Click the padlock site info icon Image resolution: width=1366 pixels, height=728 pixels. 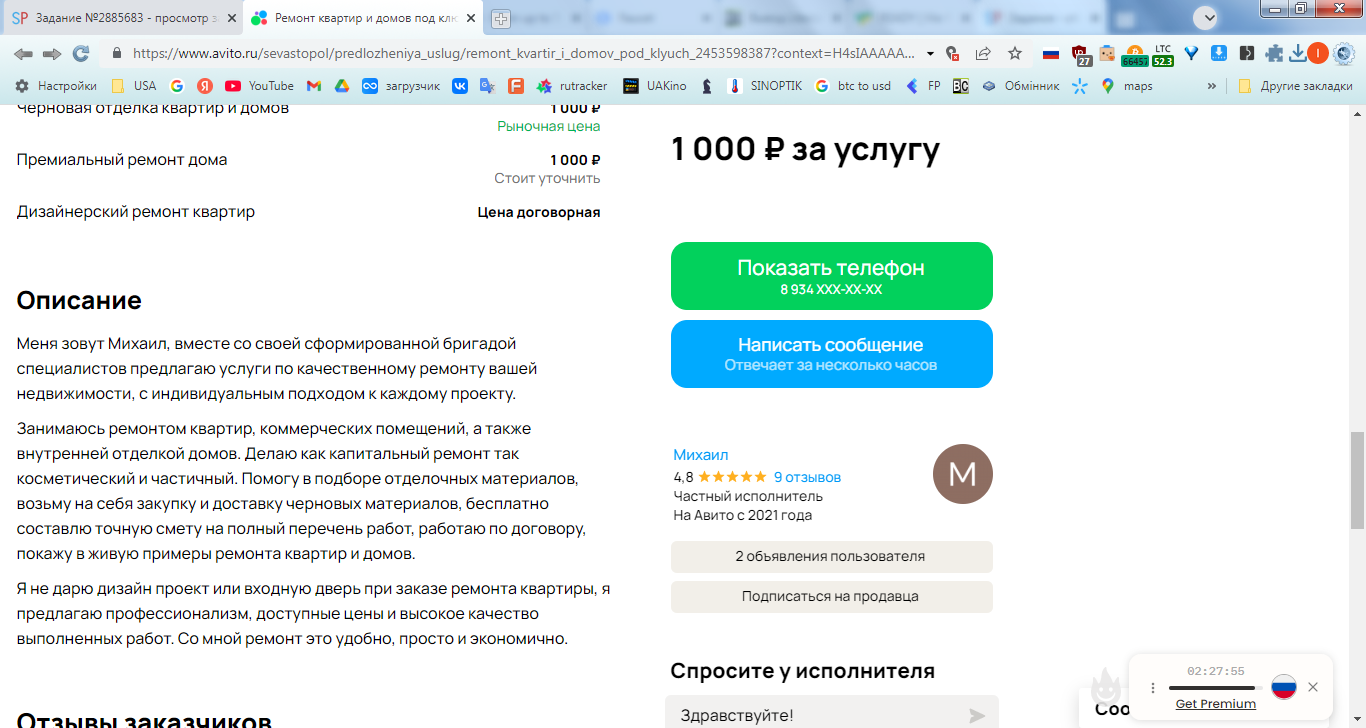[117, 53]
